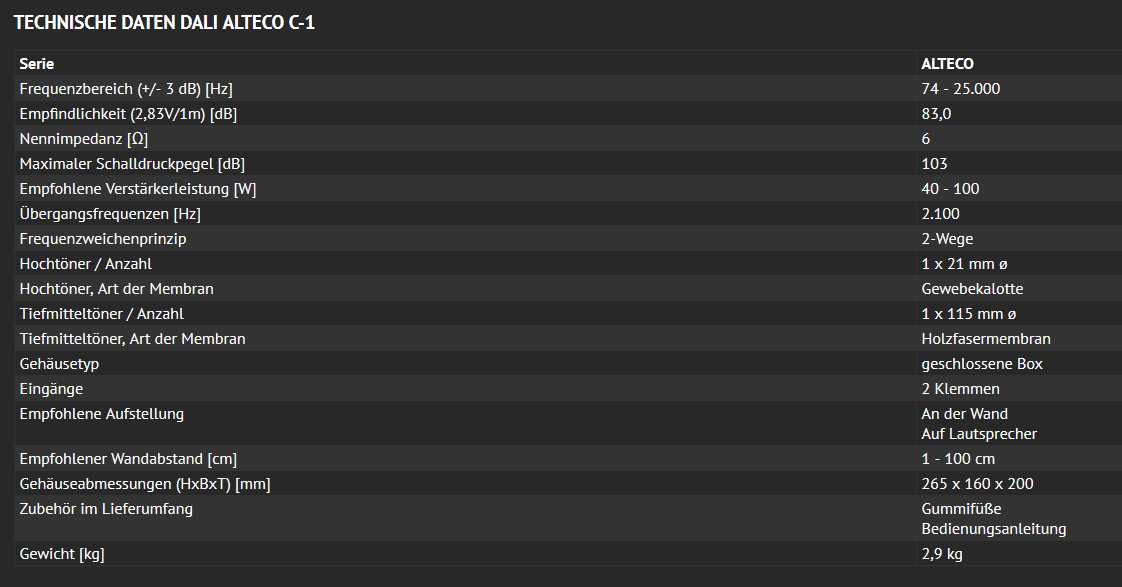Click the 'geschlossene Box' enclosure value
Screen dimensions: 1122x587
982,364
